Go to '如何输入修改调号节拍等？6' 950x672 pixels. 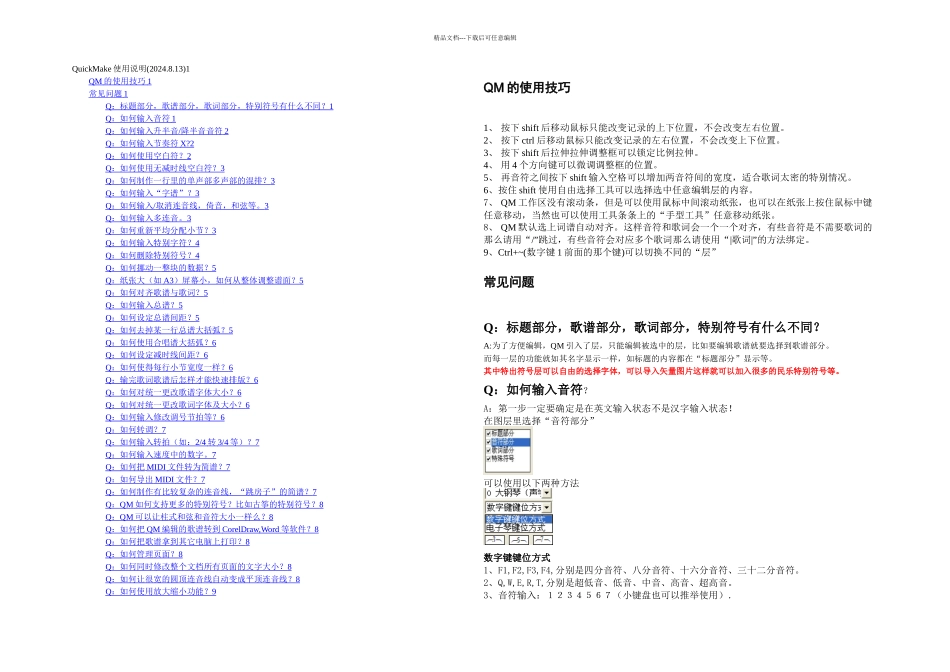pyautogui.click(x=165, y=417)
